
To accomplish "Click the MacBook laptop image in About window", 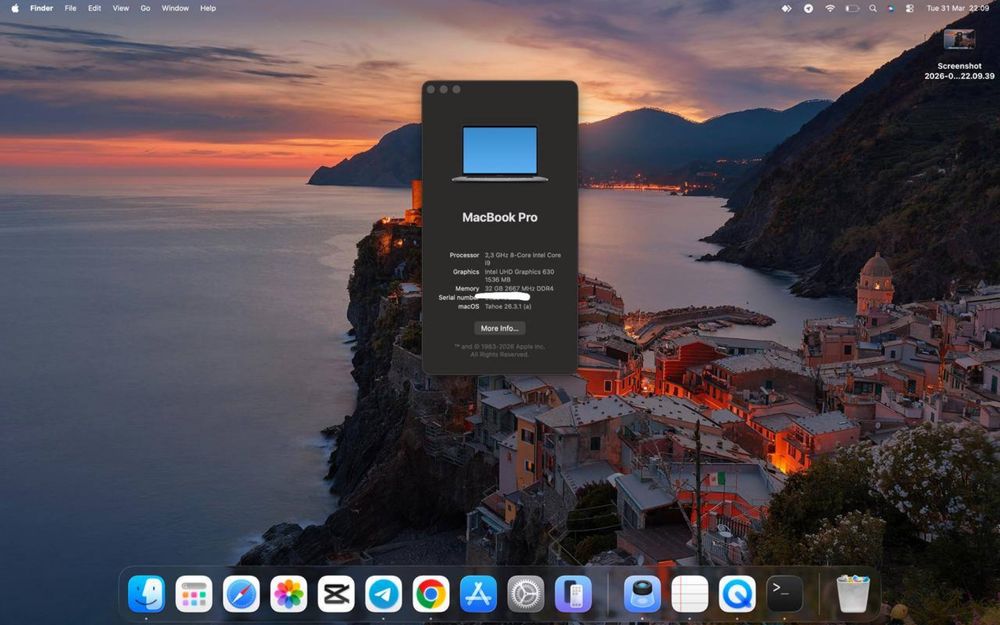I will coord(499,154).
